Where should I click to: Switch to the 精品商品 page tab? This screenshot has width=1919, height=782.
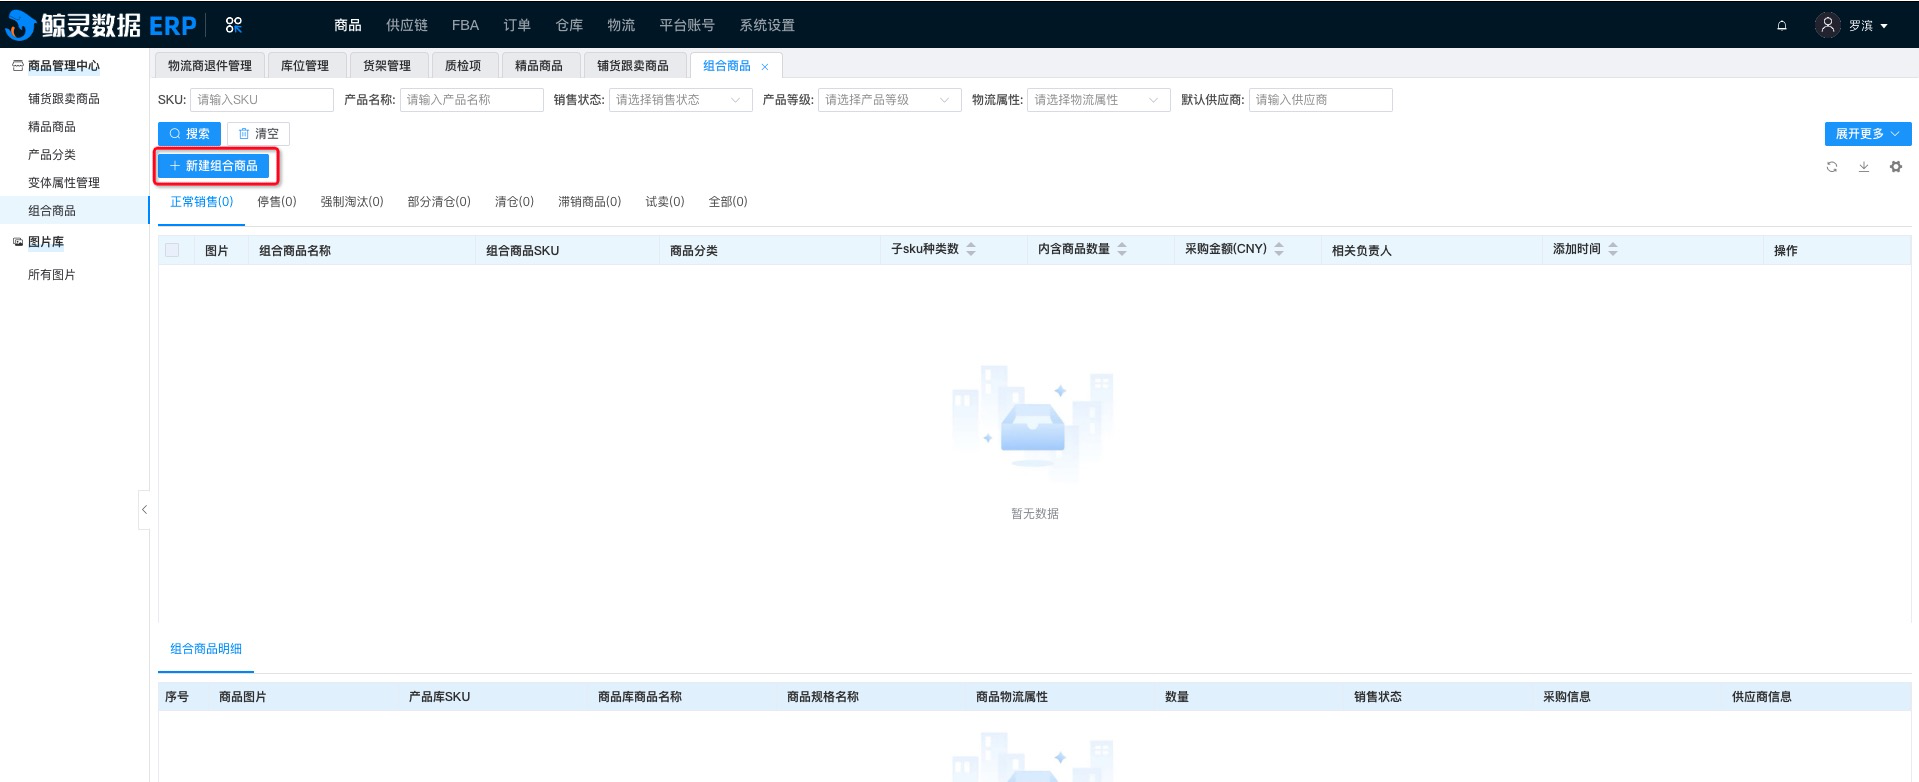[x=539, y=66]
